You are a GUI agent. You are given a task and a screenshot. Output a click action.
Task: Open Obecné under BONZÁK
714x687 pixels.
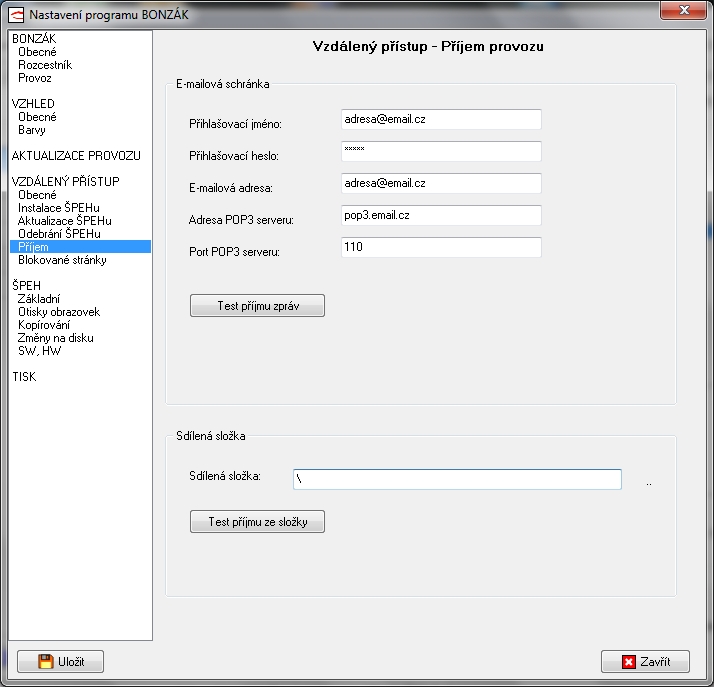pos(37,52)
